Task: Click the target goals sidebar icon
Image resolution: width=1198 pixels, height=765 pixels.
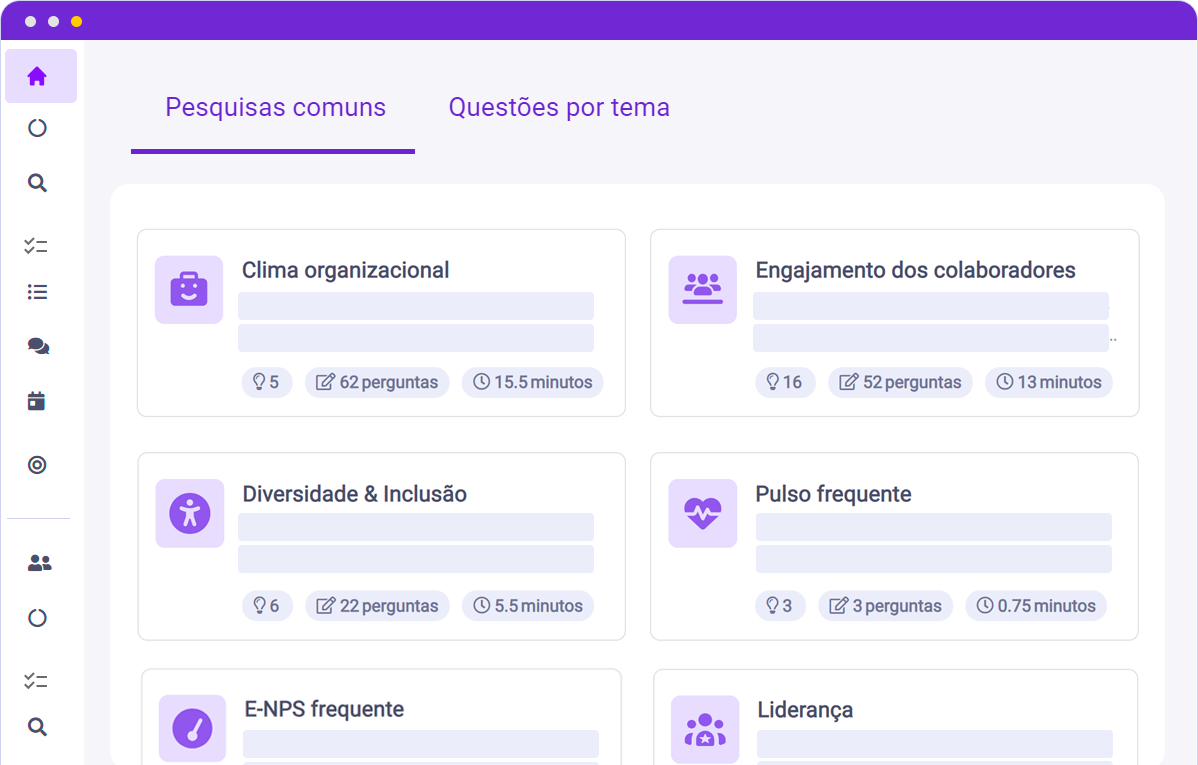Action: point(37,465)
